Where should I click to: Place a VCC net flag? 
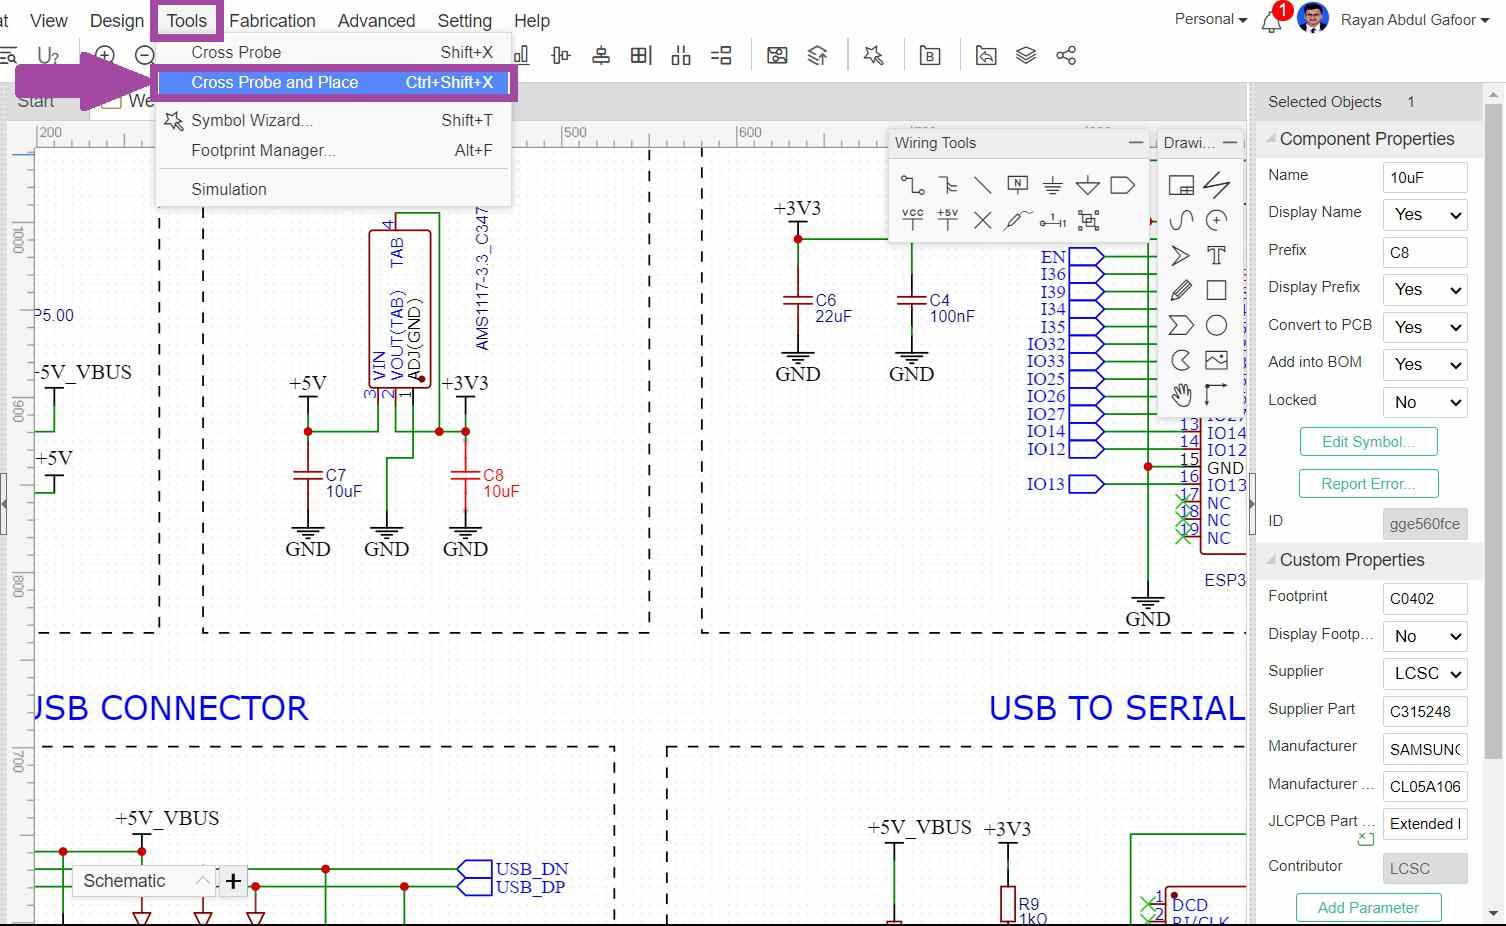point(912,220)
